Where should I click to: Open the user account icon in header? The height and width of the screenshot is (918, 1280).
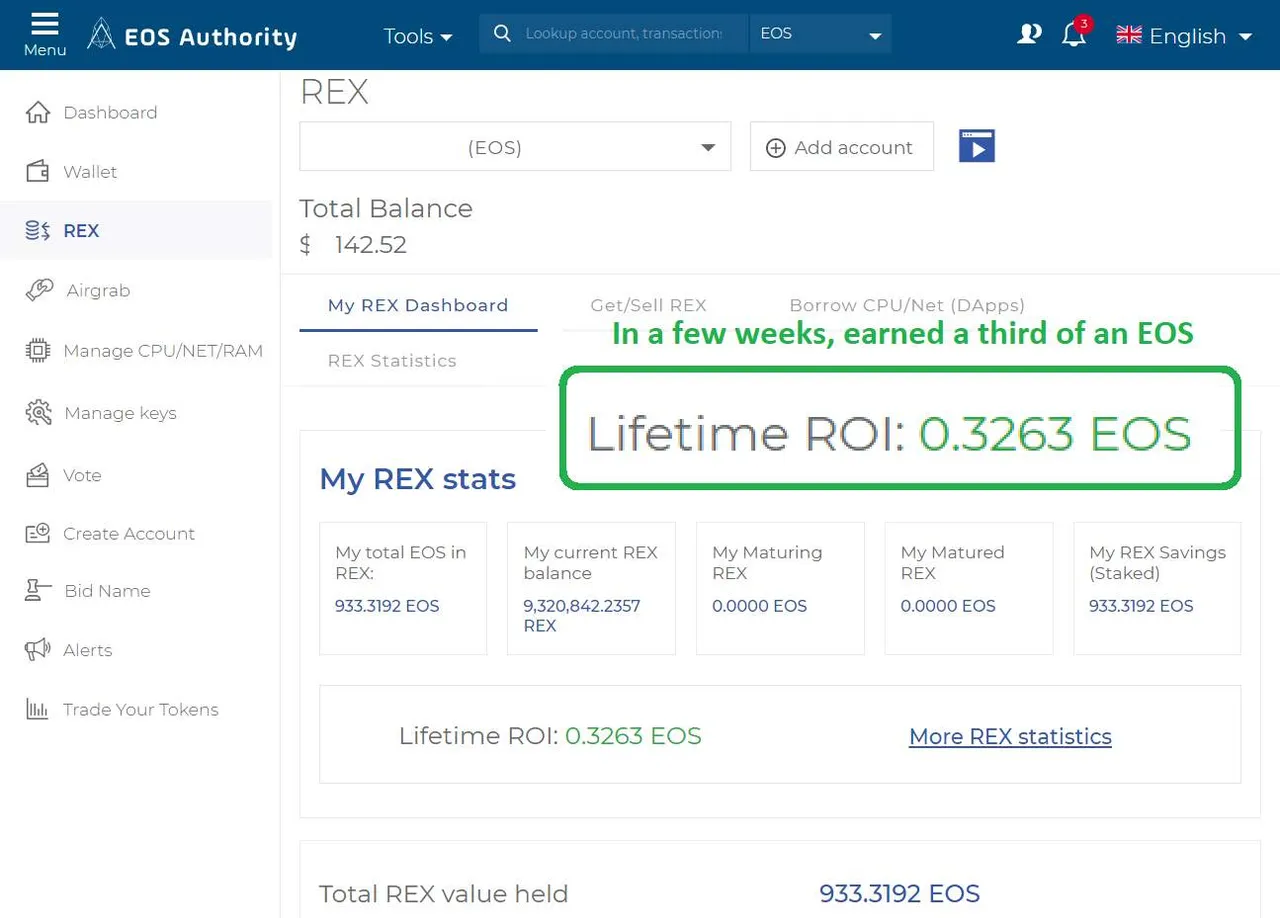[1028, 35]
